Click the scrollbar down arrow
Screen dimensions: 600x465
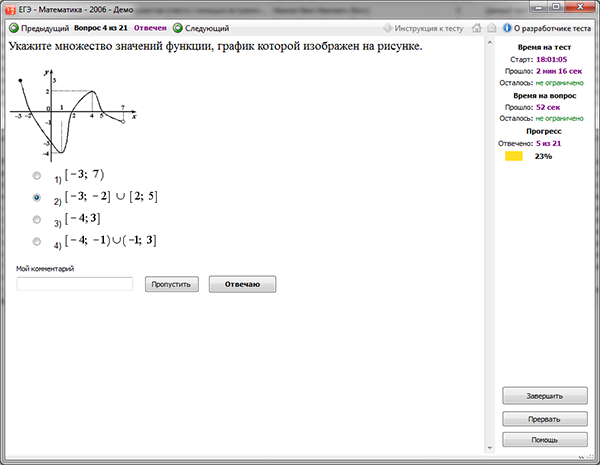[489, 448]
